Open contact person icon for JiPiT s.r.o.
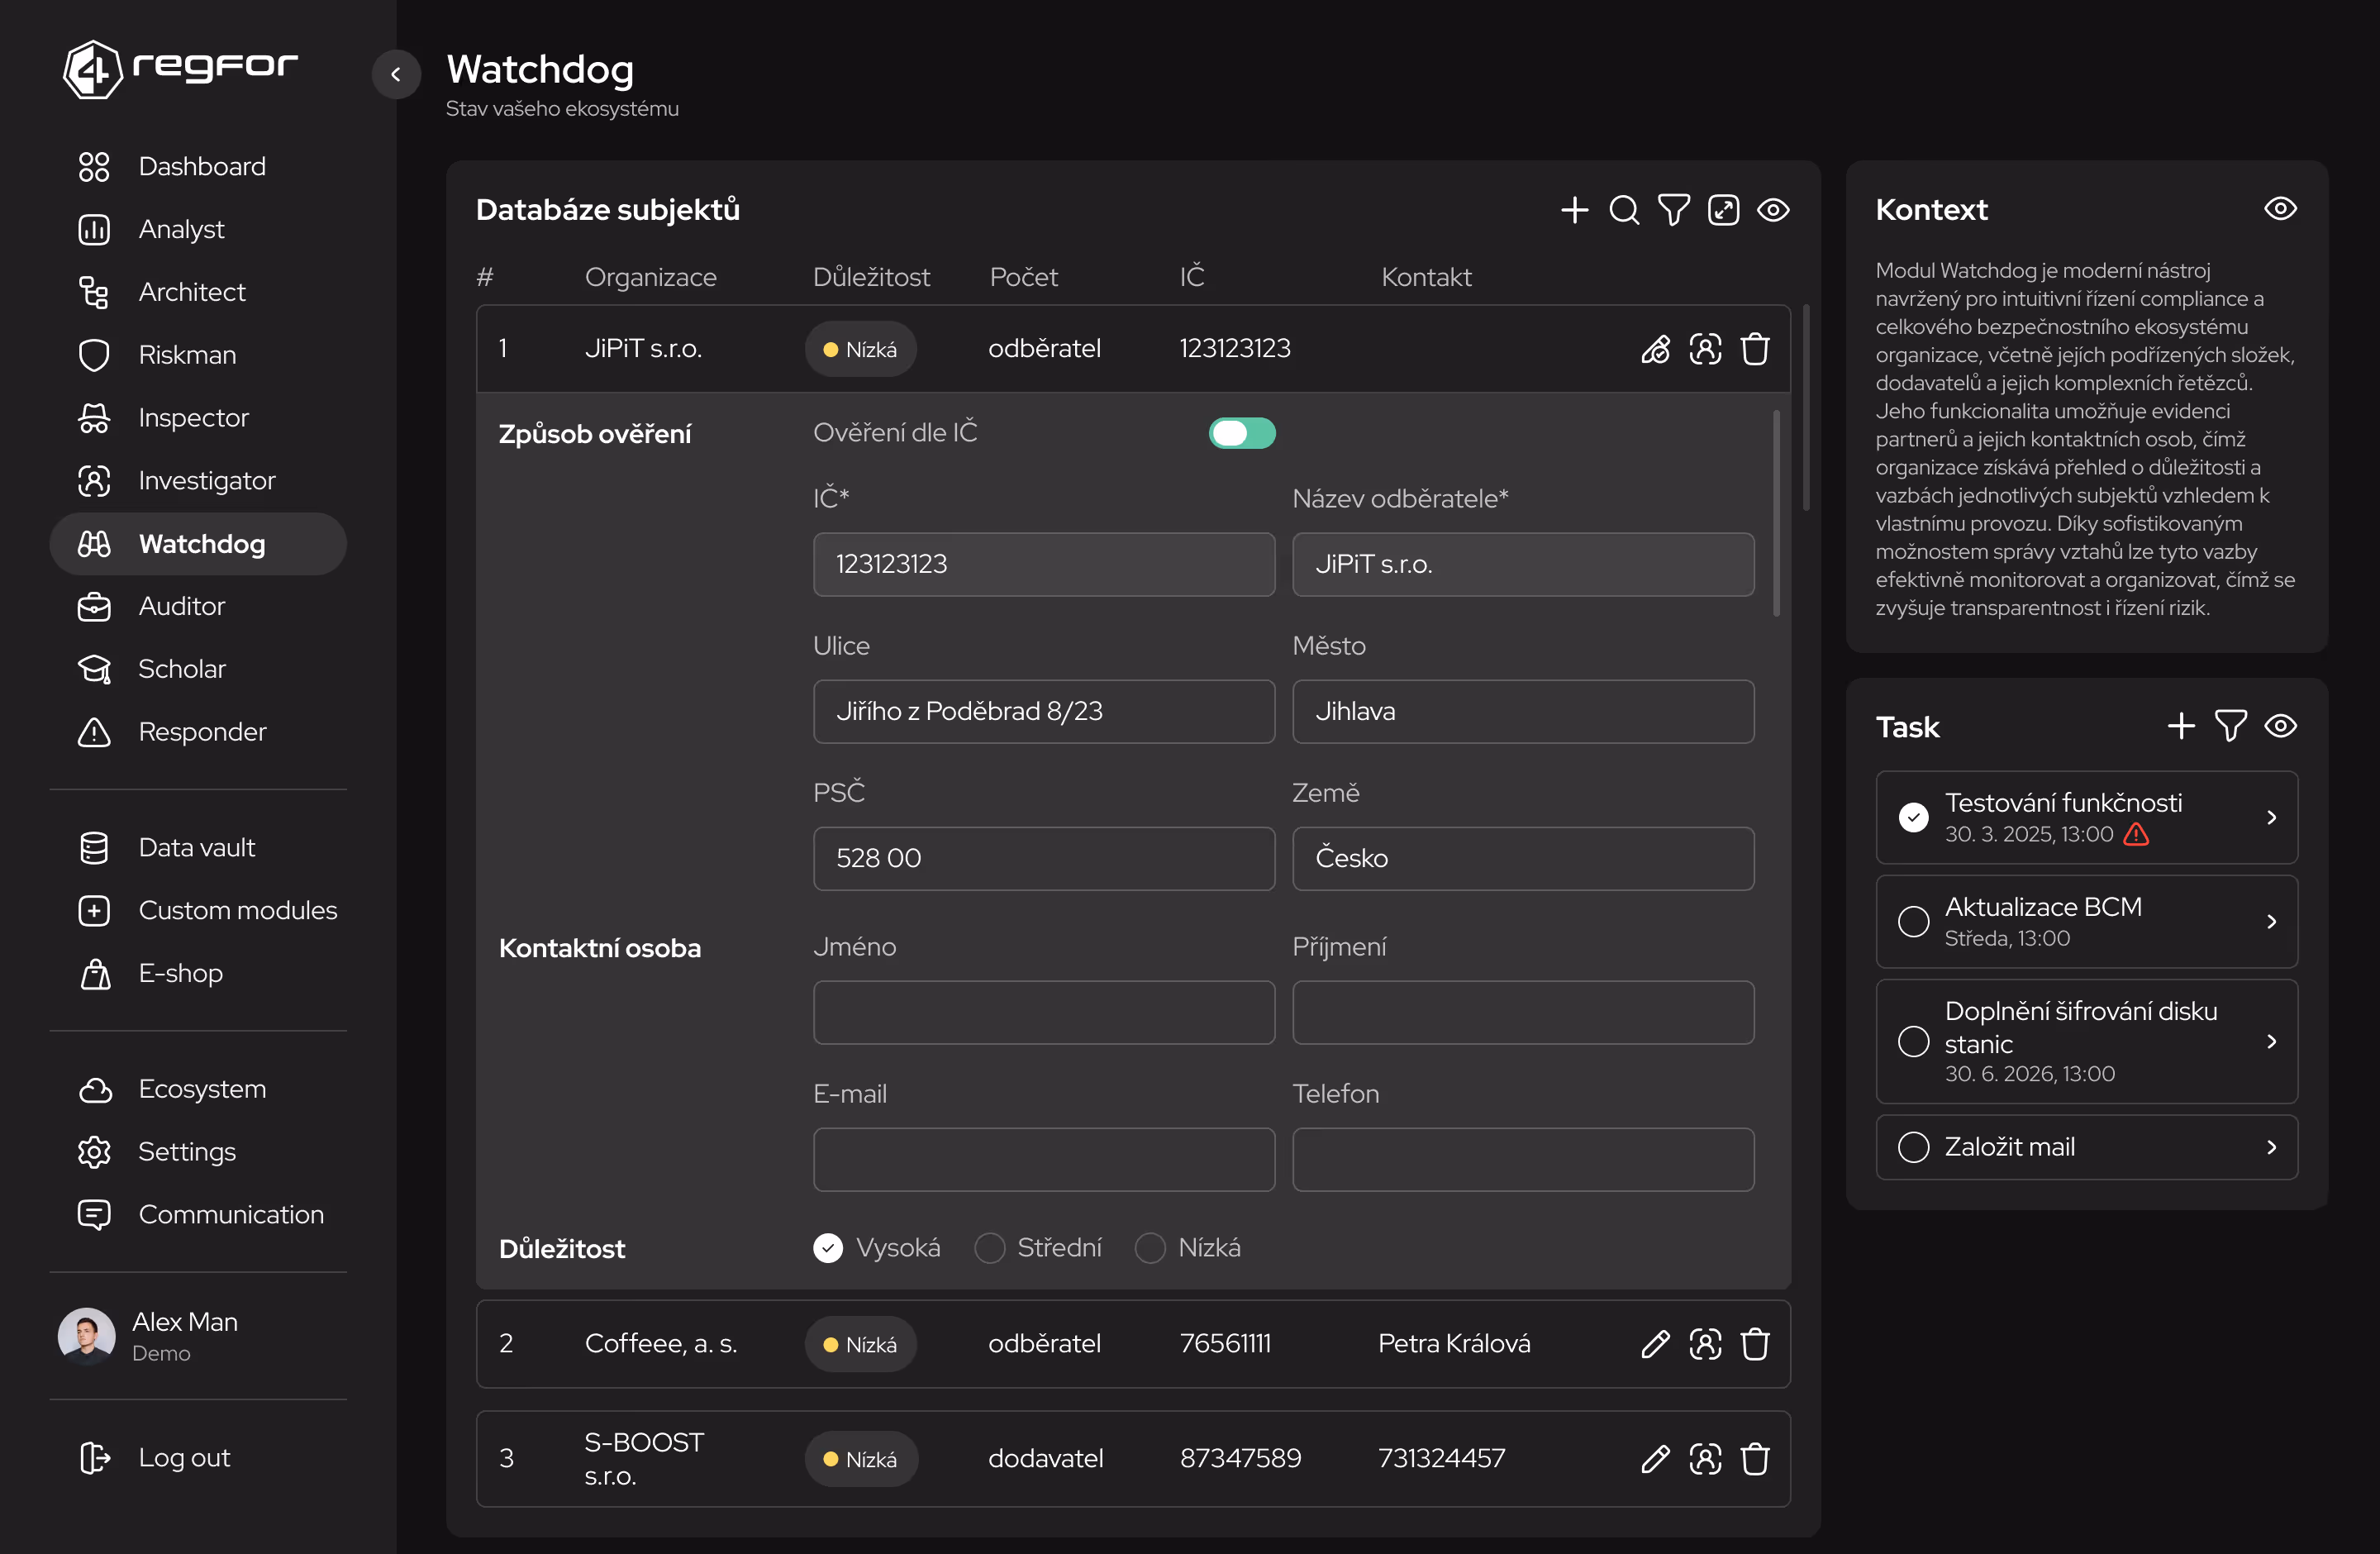 pos(1705,349)
